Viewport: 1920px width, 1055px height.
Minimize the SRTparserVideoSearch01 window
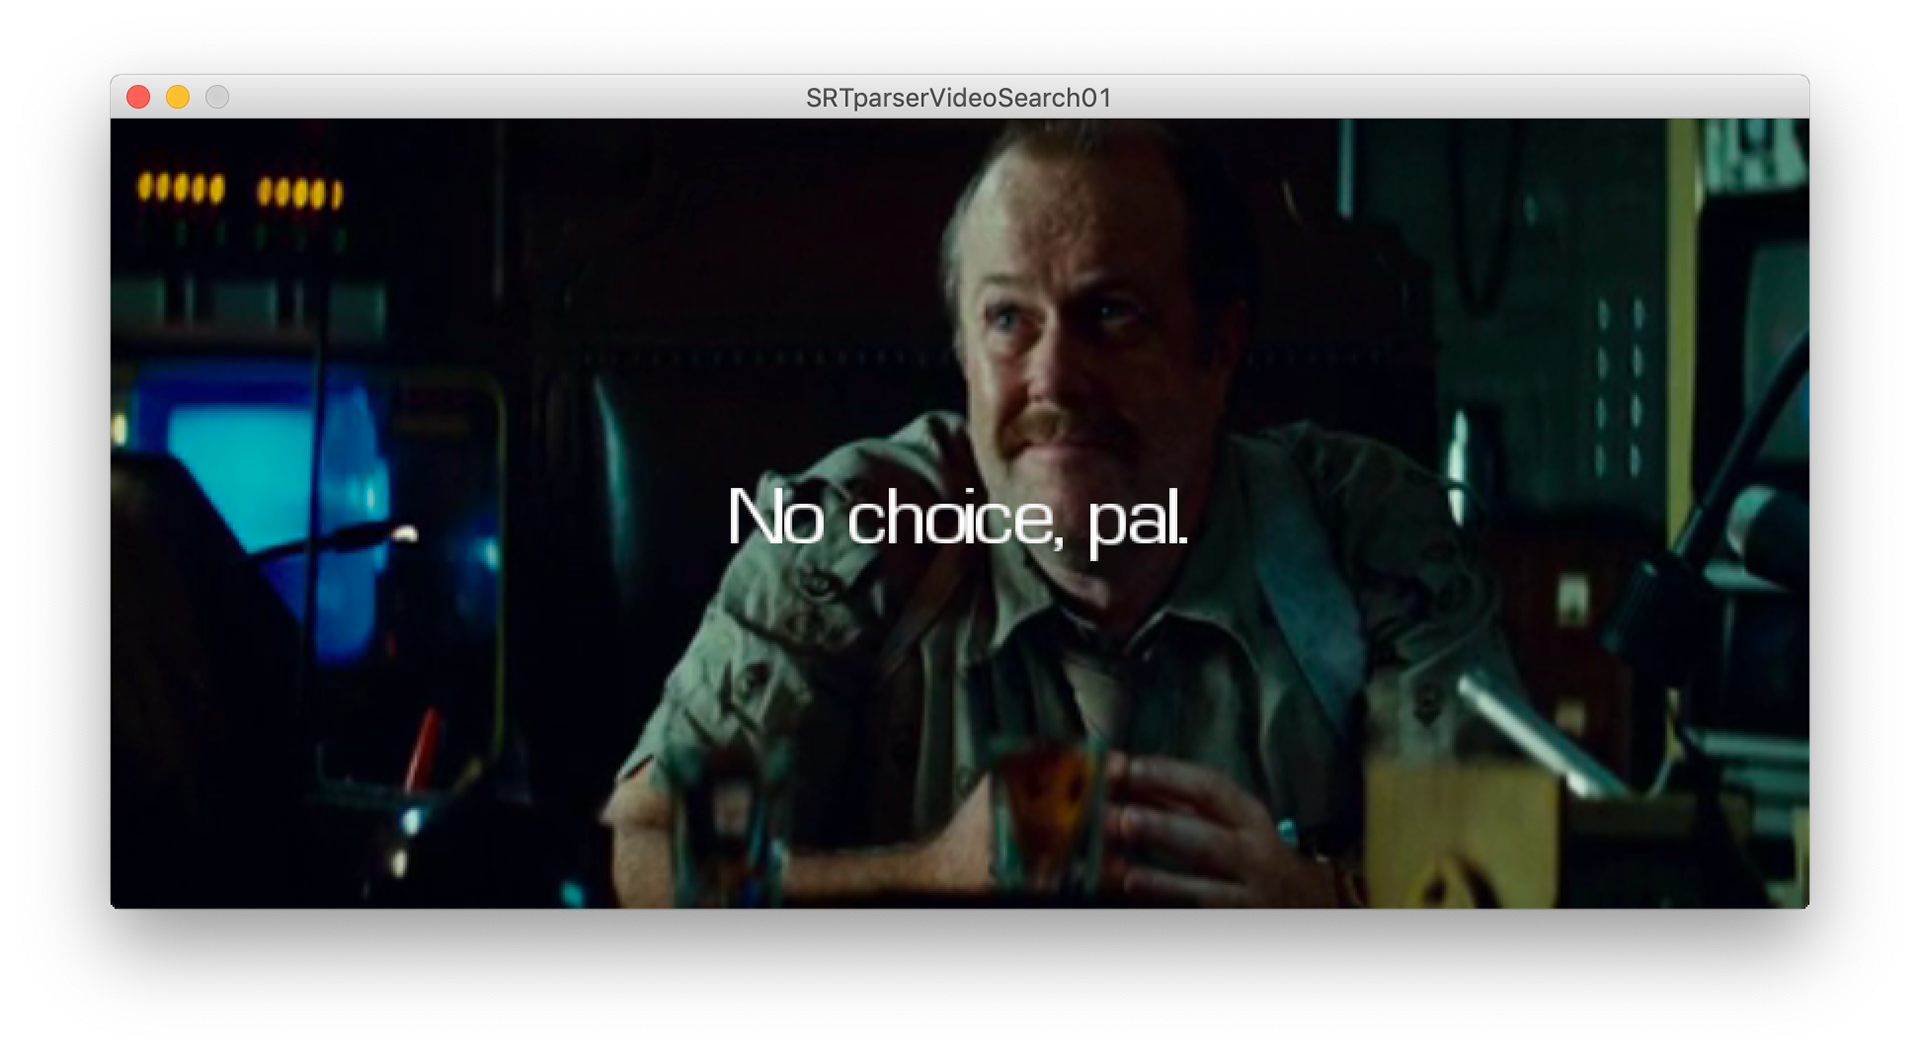178,97
